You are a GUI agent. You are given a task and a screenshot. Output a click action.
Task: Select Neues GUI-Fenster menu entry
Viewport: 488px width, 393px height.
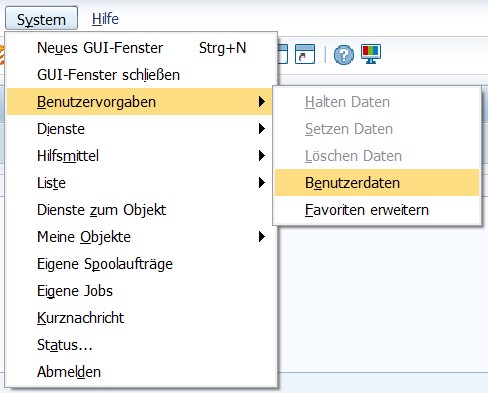click(x=142, y=48)
